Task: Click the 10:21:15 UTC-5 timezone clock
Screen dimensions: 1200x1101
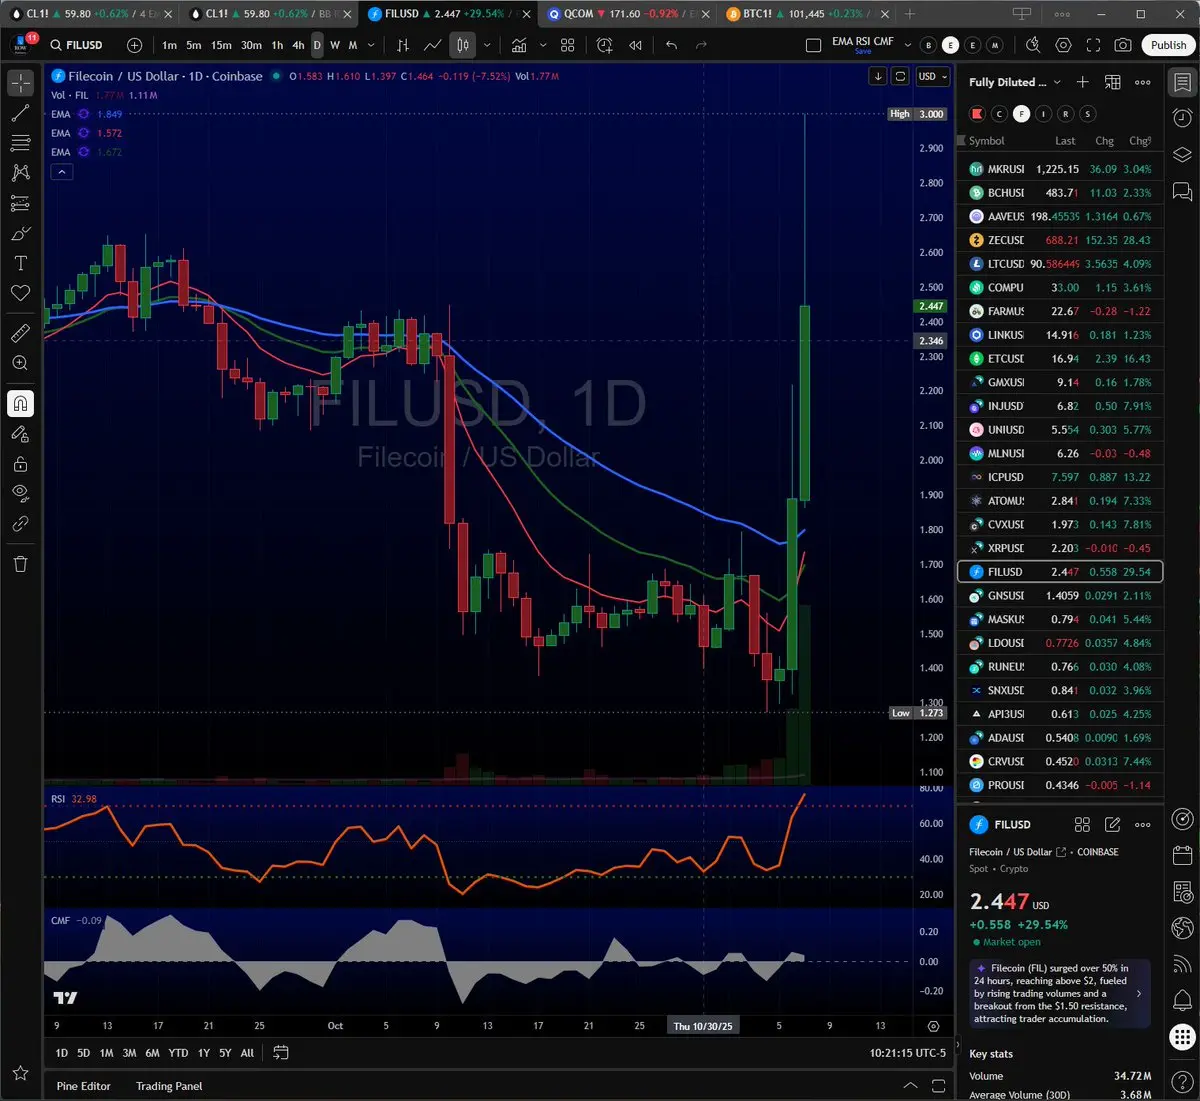Action: pos(908,1053)
